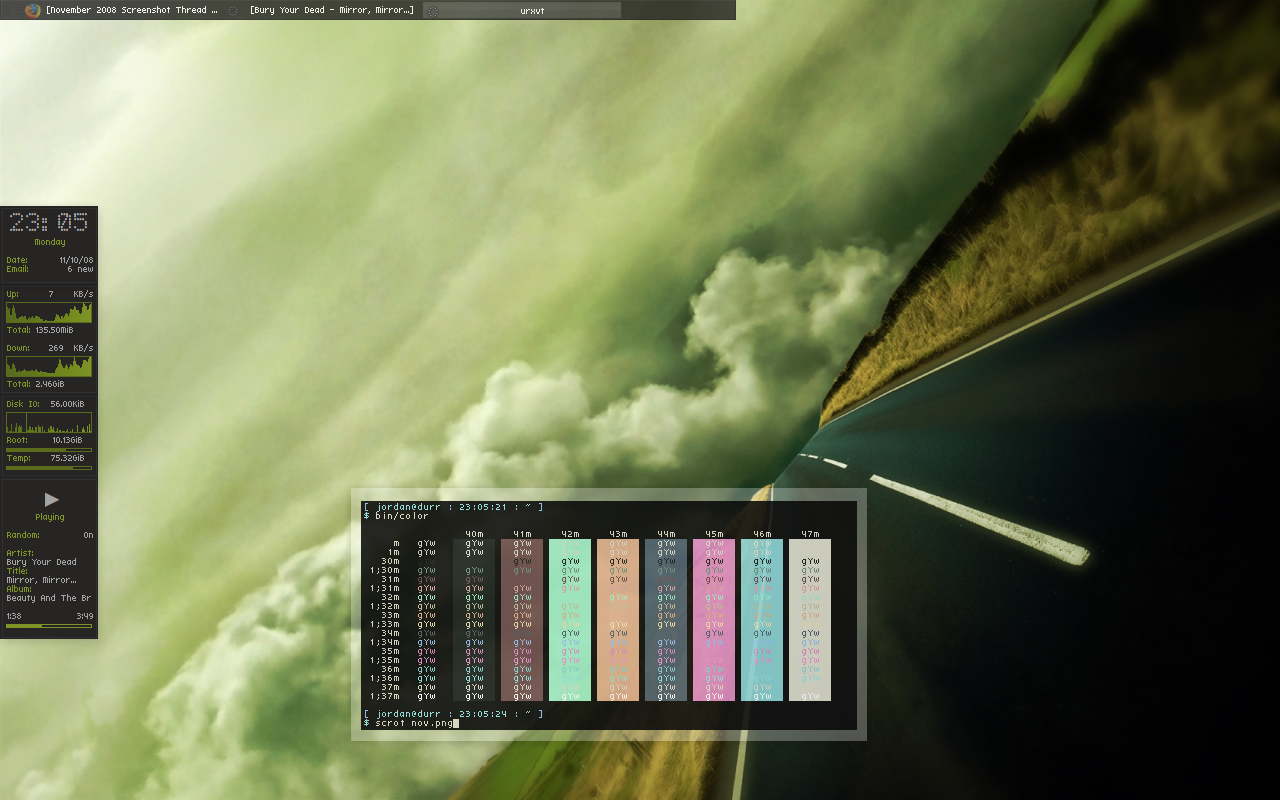Image resolution: width=1280 pixels, height=800 pixels.
Task: Click the song progress bar below the 1:38 time
Action: (50, 626)
